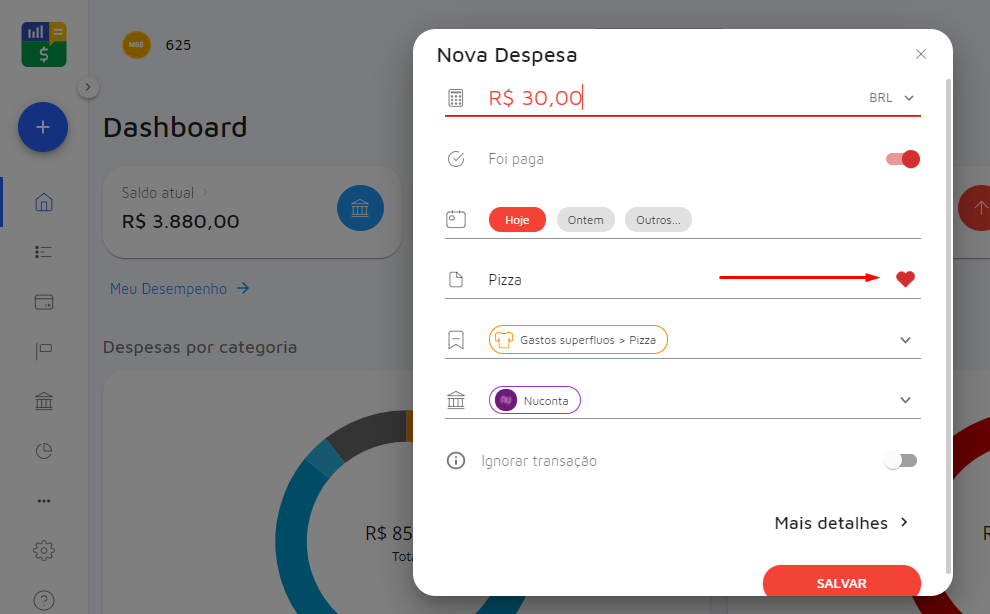Enable the Ignorar transação switch
This screenshot has width=990, height=614.
pyautogui.click(x=900, y=461)
